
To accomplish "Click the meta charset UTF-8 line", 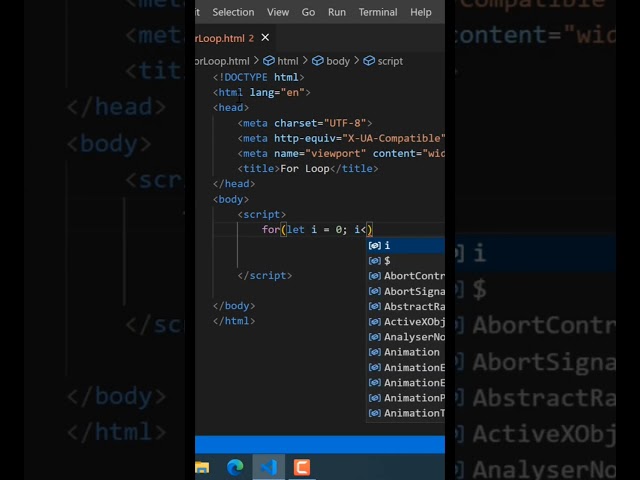I will click(x=305, y=123).
